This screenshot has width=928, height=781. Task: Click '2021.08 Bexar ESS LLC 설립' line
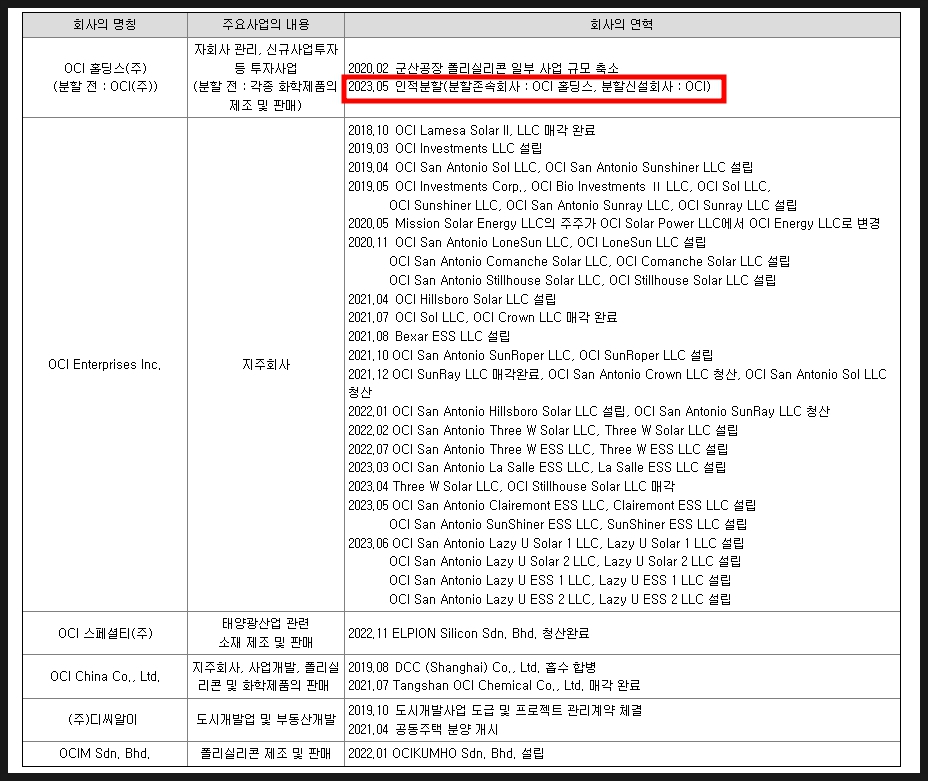point(428,337)
